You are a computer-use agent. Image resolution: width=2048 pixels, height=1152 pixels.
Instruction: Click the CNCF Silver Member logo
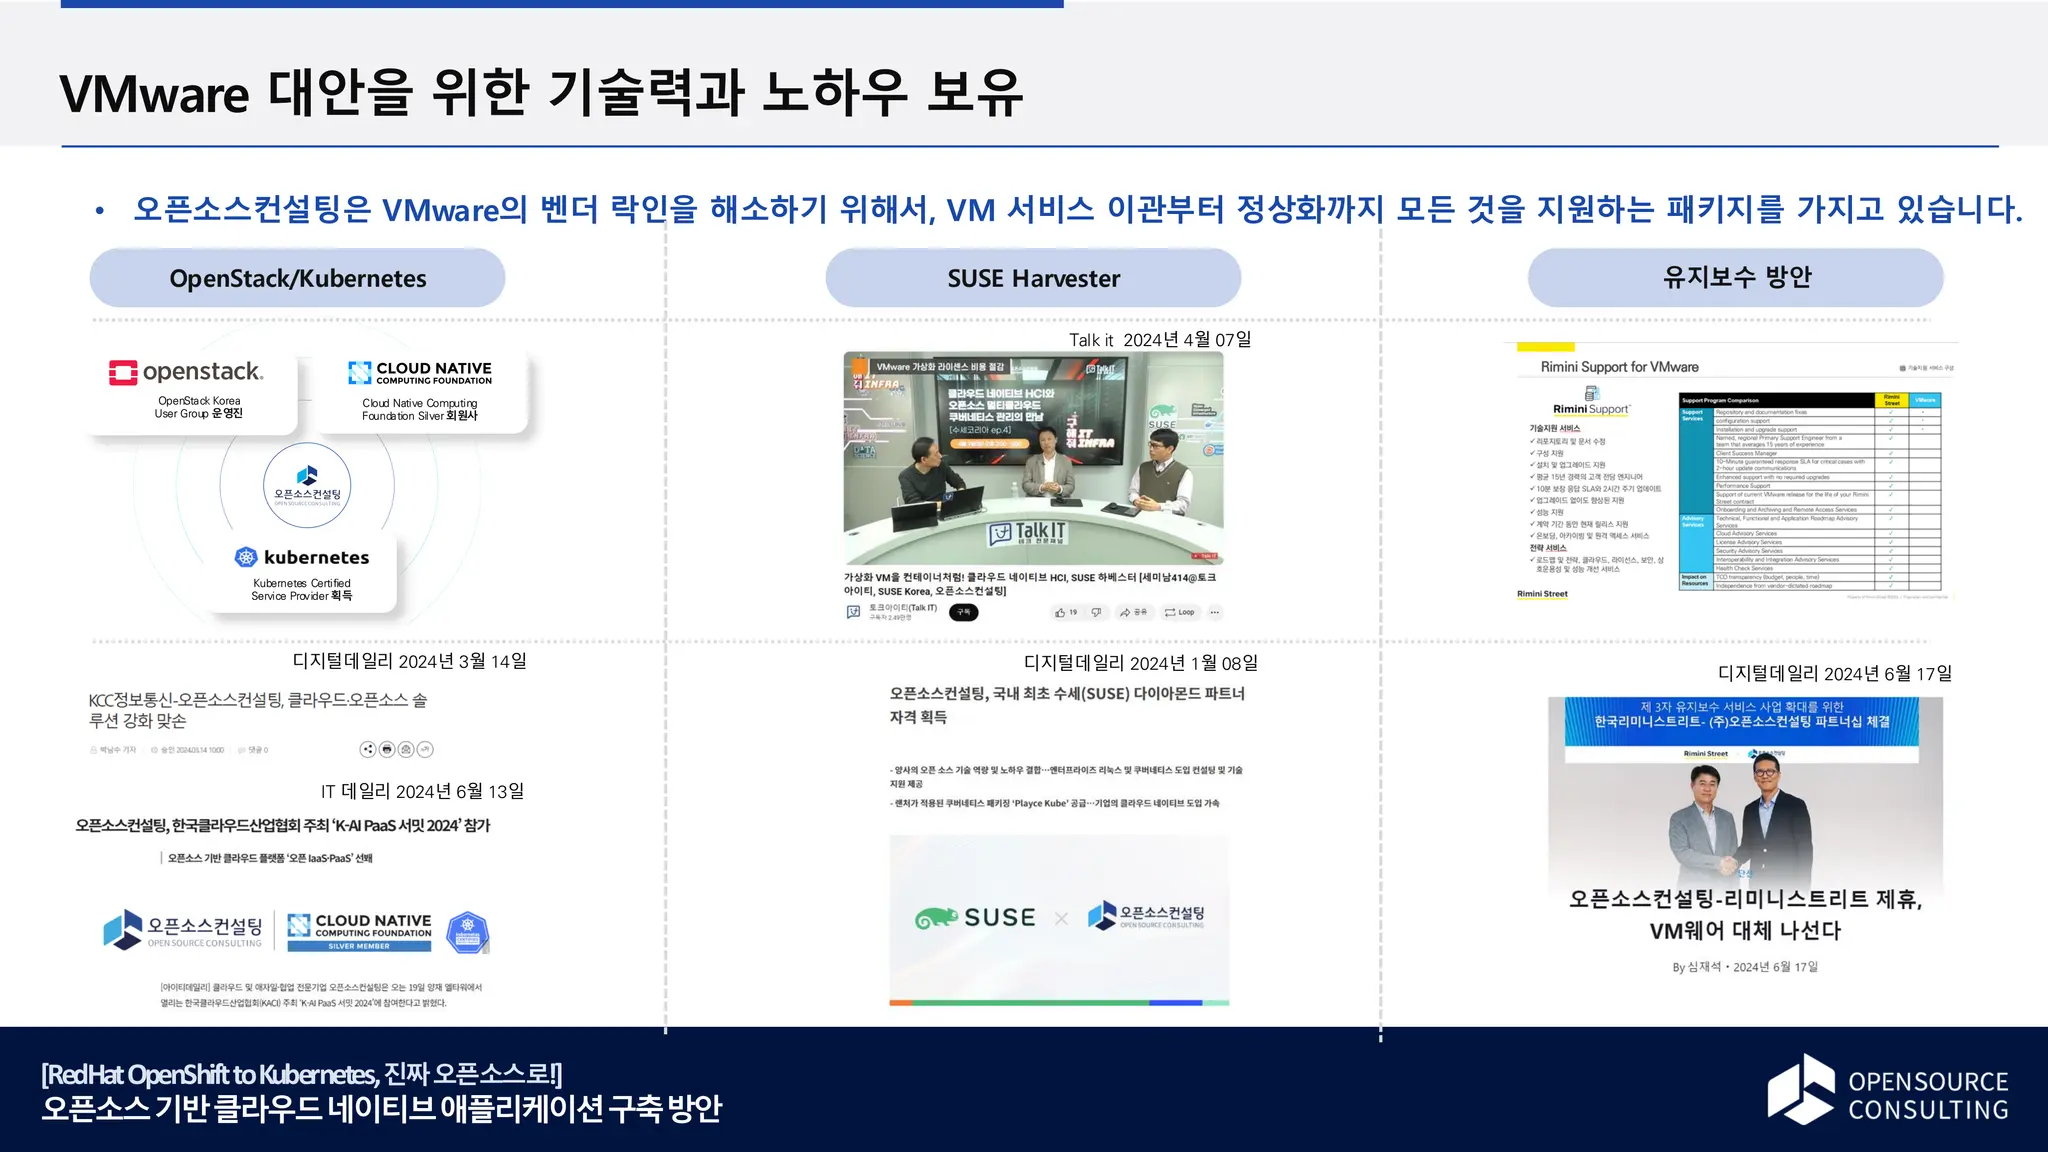[359, 932]
